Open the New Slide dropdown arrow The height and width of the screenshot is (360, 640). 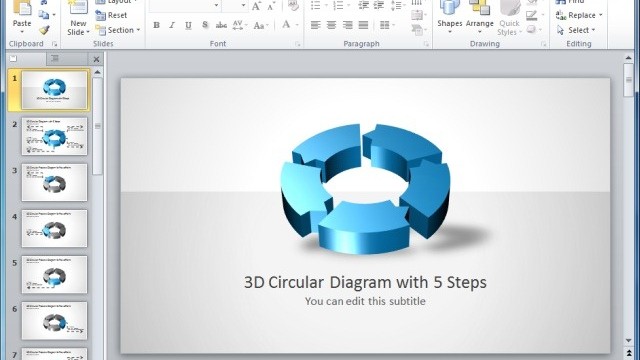(x=88, y=32)
